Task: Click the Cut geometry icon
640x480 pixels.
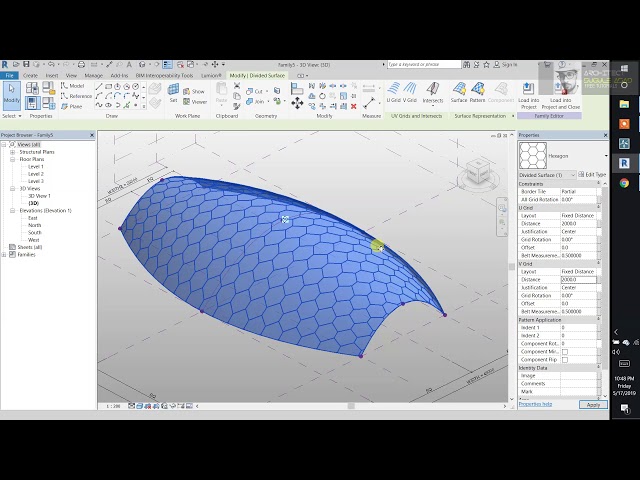Action: tap(255, 91)
